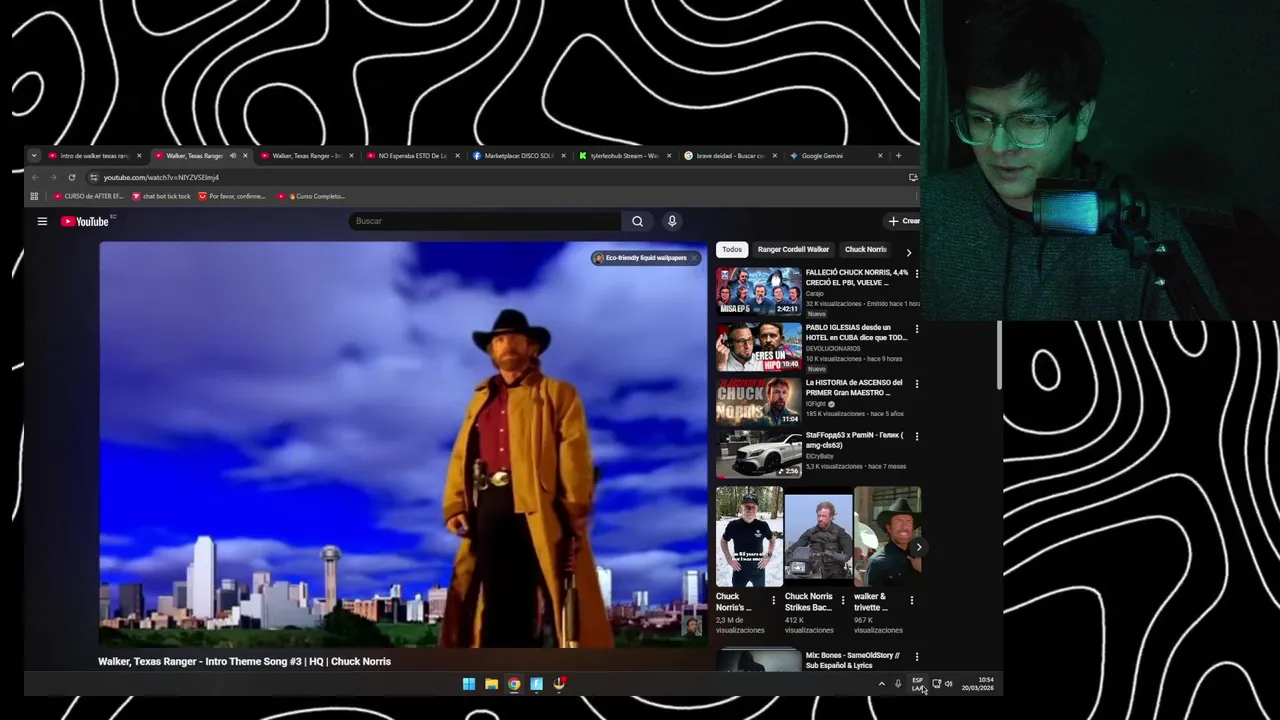Screen dimensions: 1280x720
Task: Open options for 'Mix: Bones - SameOldStory'
Action: [916, 657]
